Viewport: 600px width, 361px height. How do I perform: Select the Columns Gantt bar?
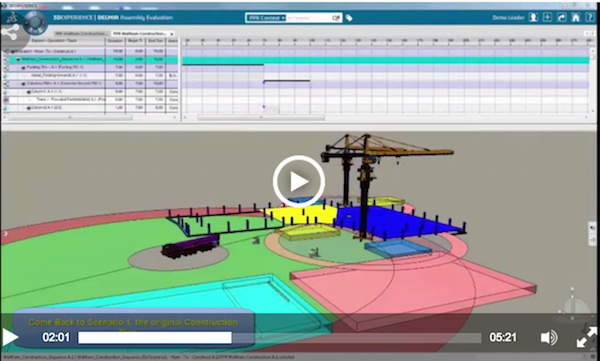click(287, 81)
